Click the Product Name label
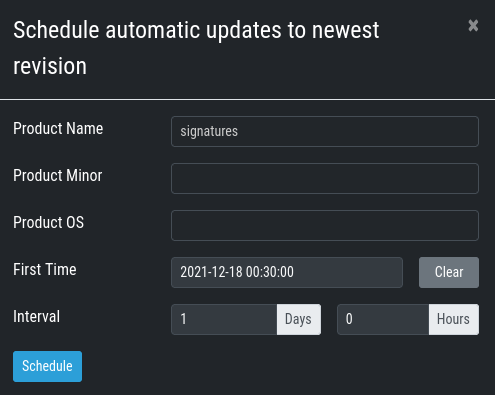 (x=58, y=129)
